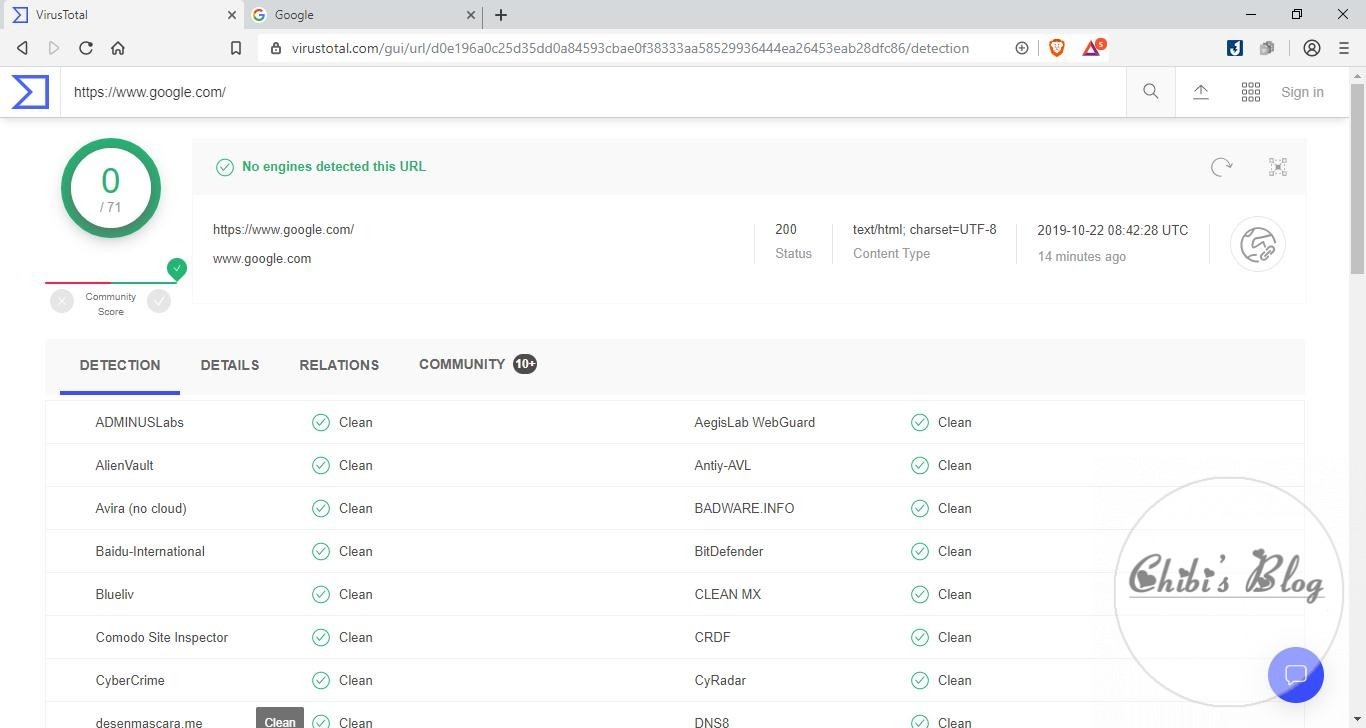This screenshot has height=728, width=1366.
Task: Go to browser home page
Action: point(118,48)
